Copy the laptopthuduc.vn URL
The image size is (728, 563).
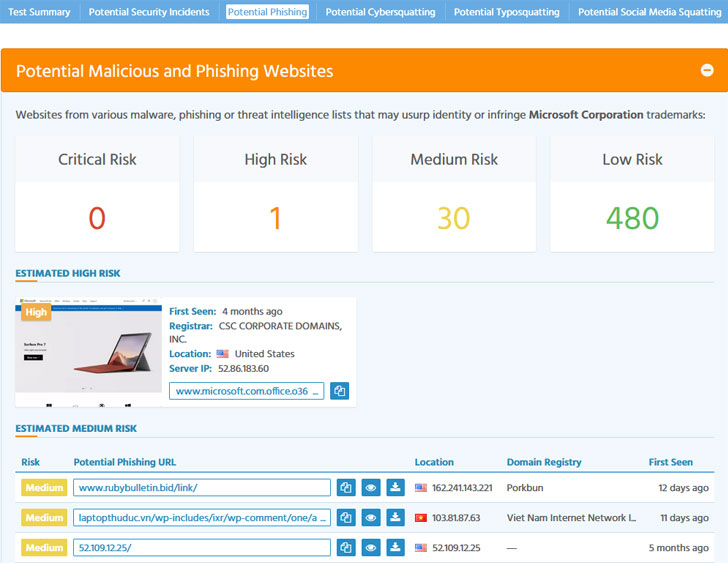(x=346, y=518)
